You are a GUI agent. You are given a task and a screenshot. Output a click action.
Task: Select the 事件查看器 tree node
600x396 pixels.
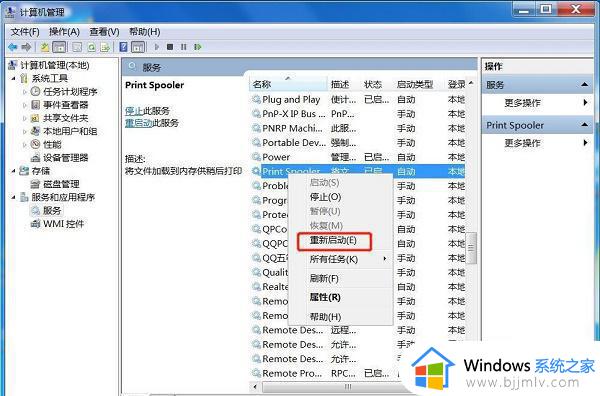point(65,105)
